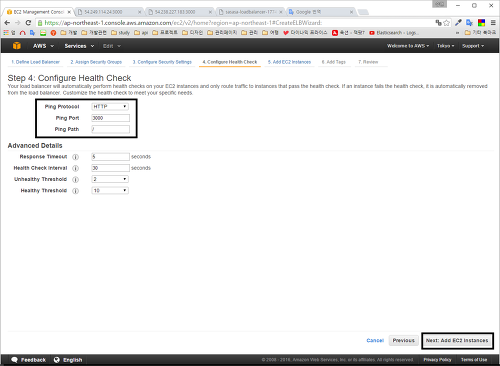Show info for Unhealthy Threshold
500x366 pixels.
click(76, 180)
